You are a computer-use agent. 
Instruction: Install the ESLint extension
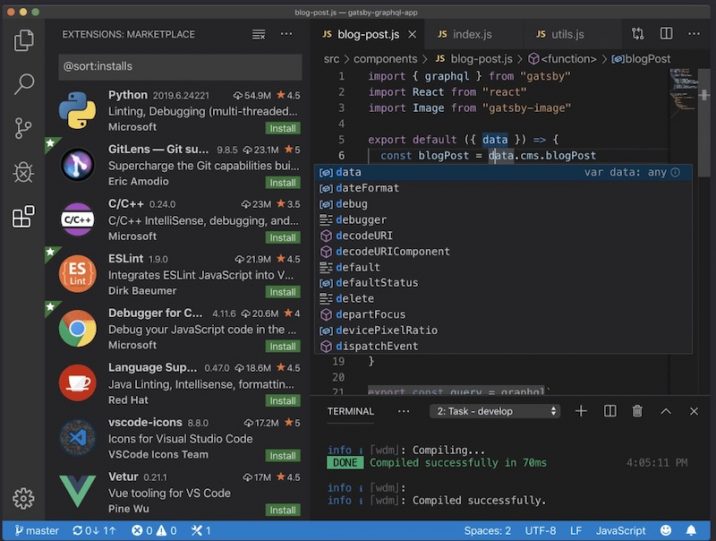click(283, 292)
